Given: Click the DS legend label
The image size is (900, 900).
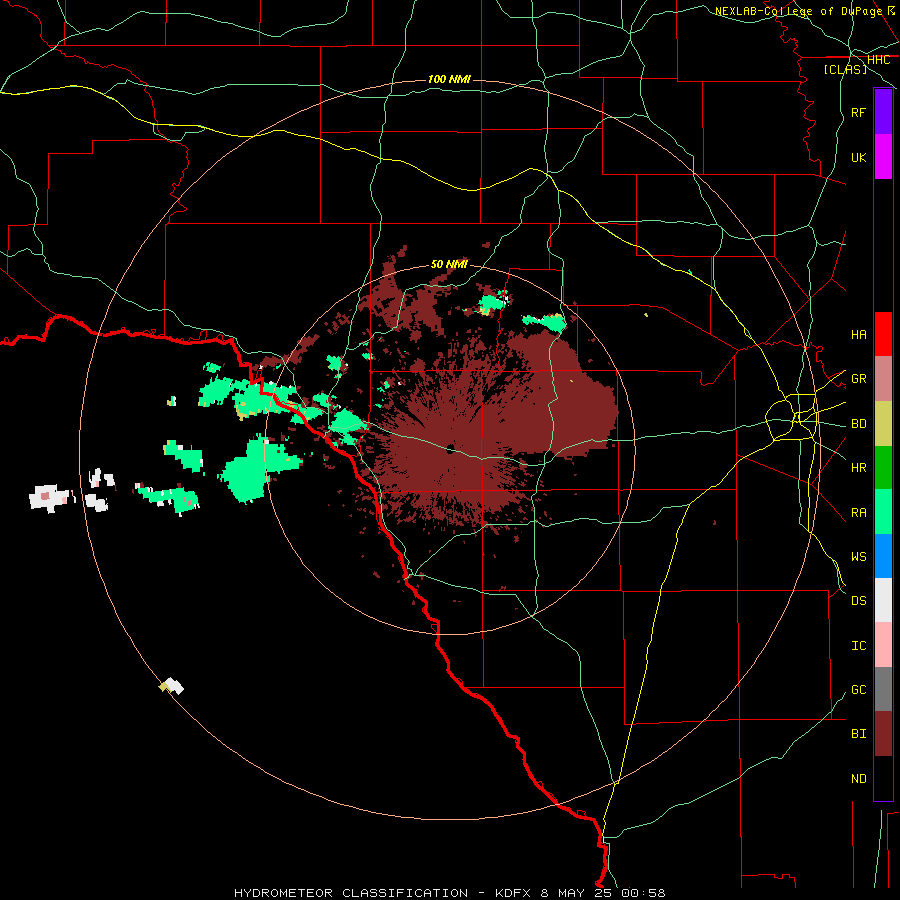Looking at the screenshot, I should tap(858, 600).
